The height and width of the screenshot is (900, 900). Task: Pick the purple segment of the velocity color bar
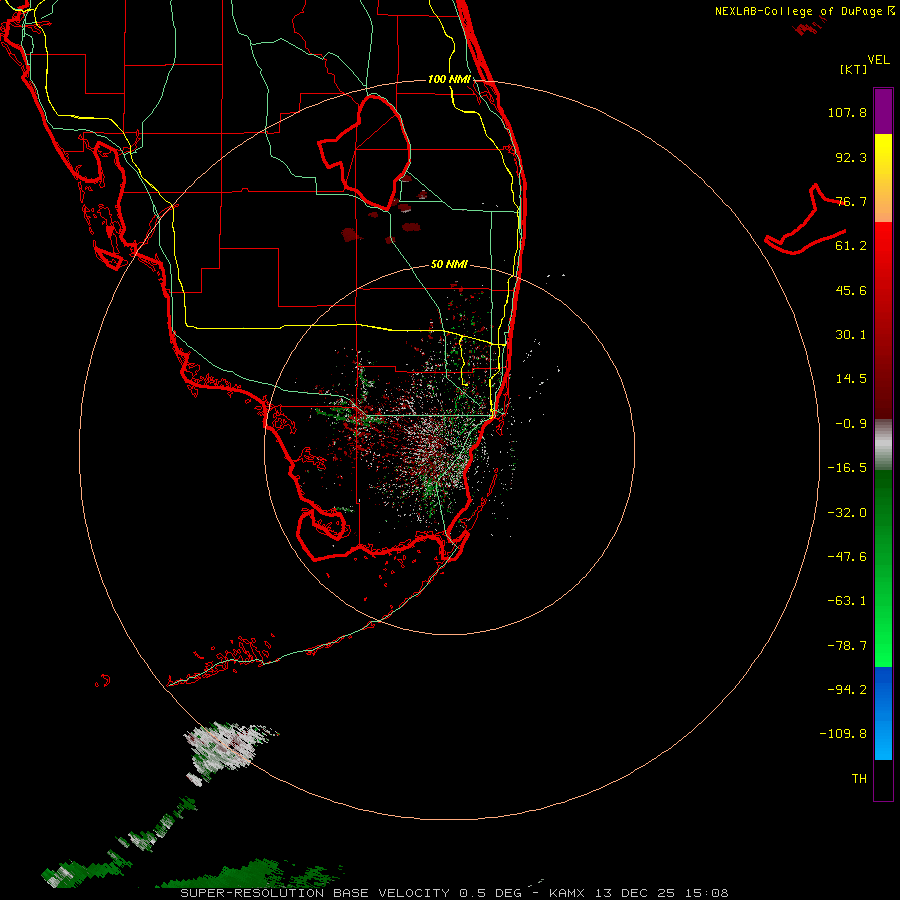883,111
